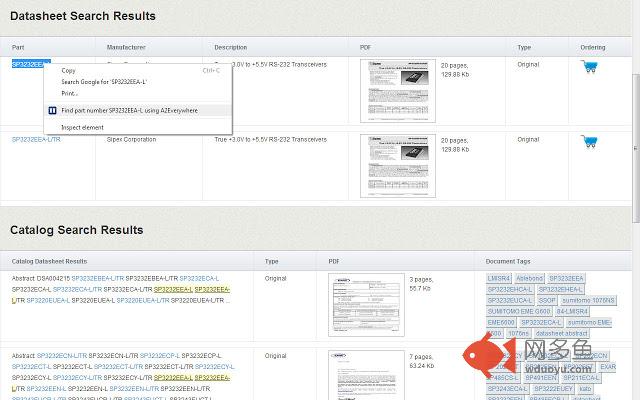Click the Manufacturer column header
The width and height of the screenshot is (640, 400).
click(x=126, y=47)
